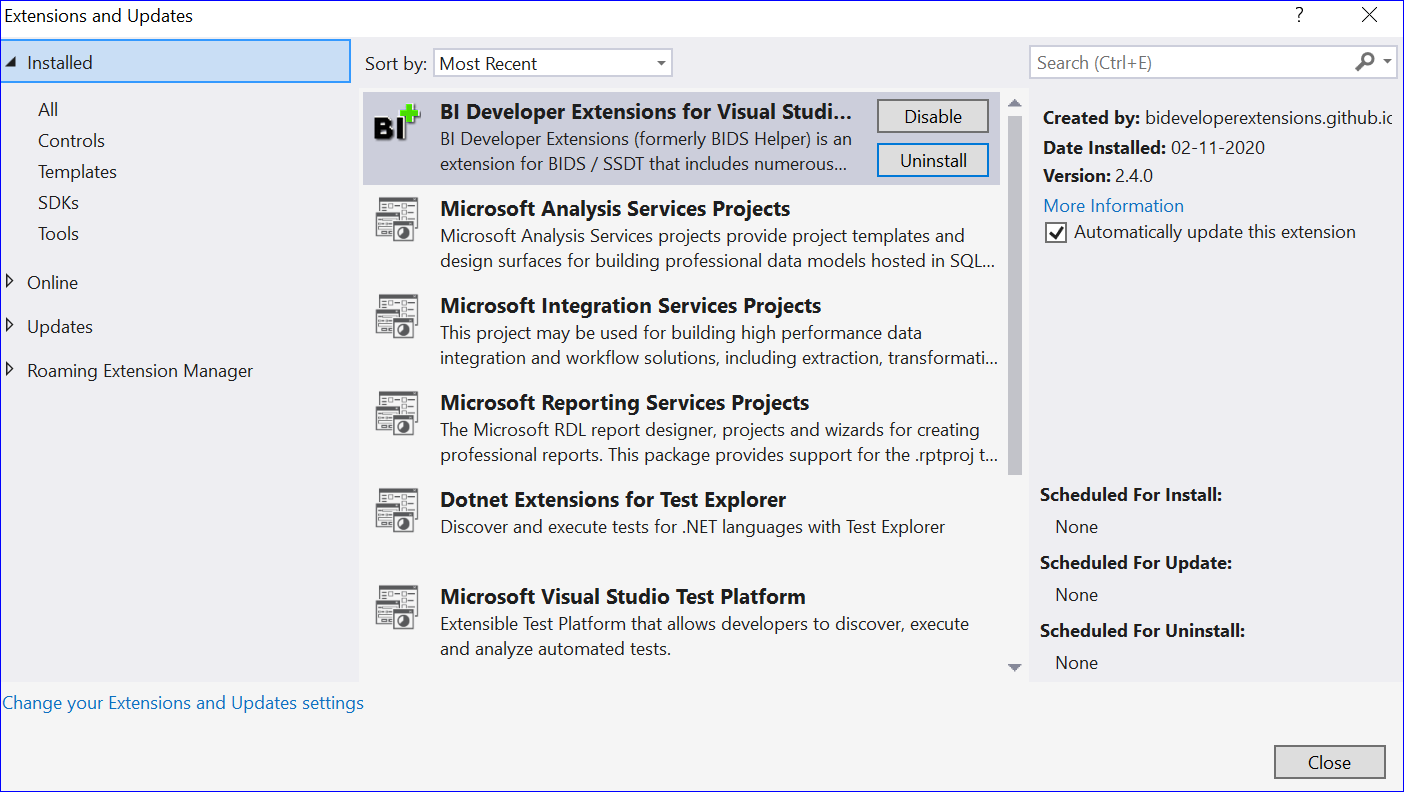Open the Sort by dropdown

(553, 63)
